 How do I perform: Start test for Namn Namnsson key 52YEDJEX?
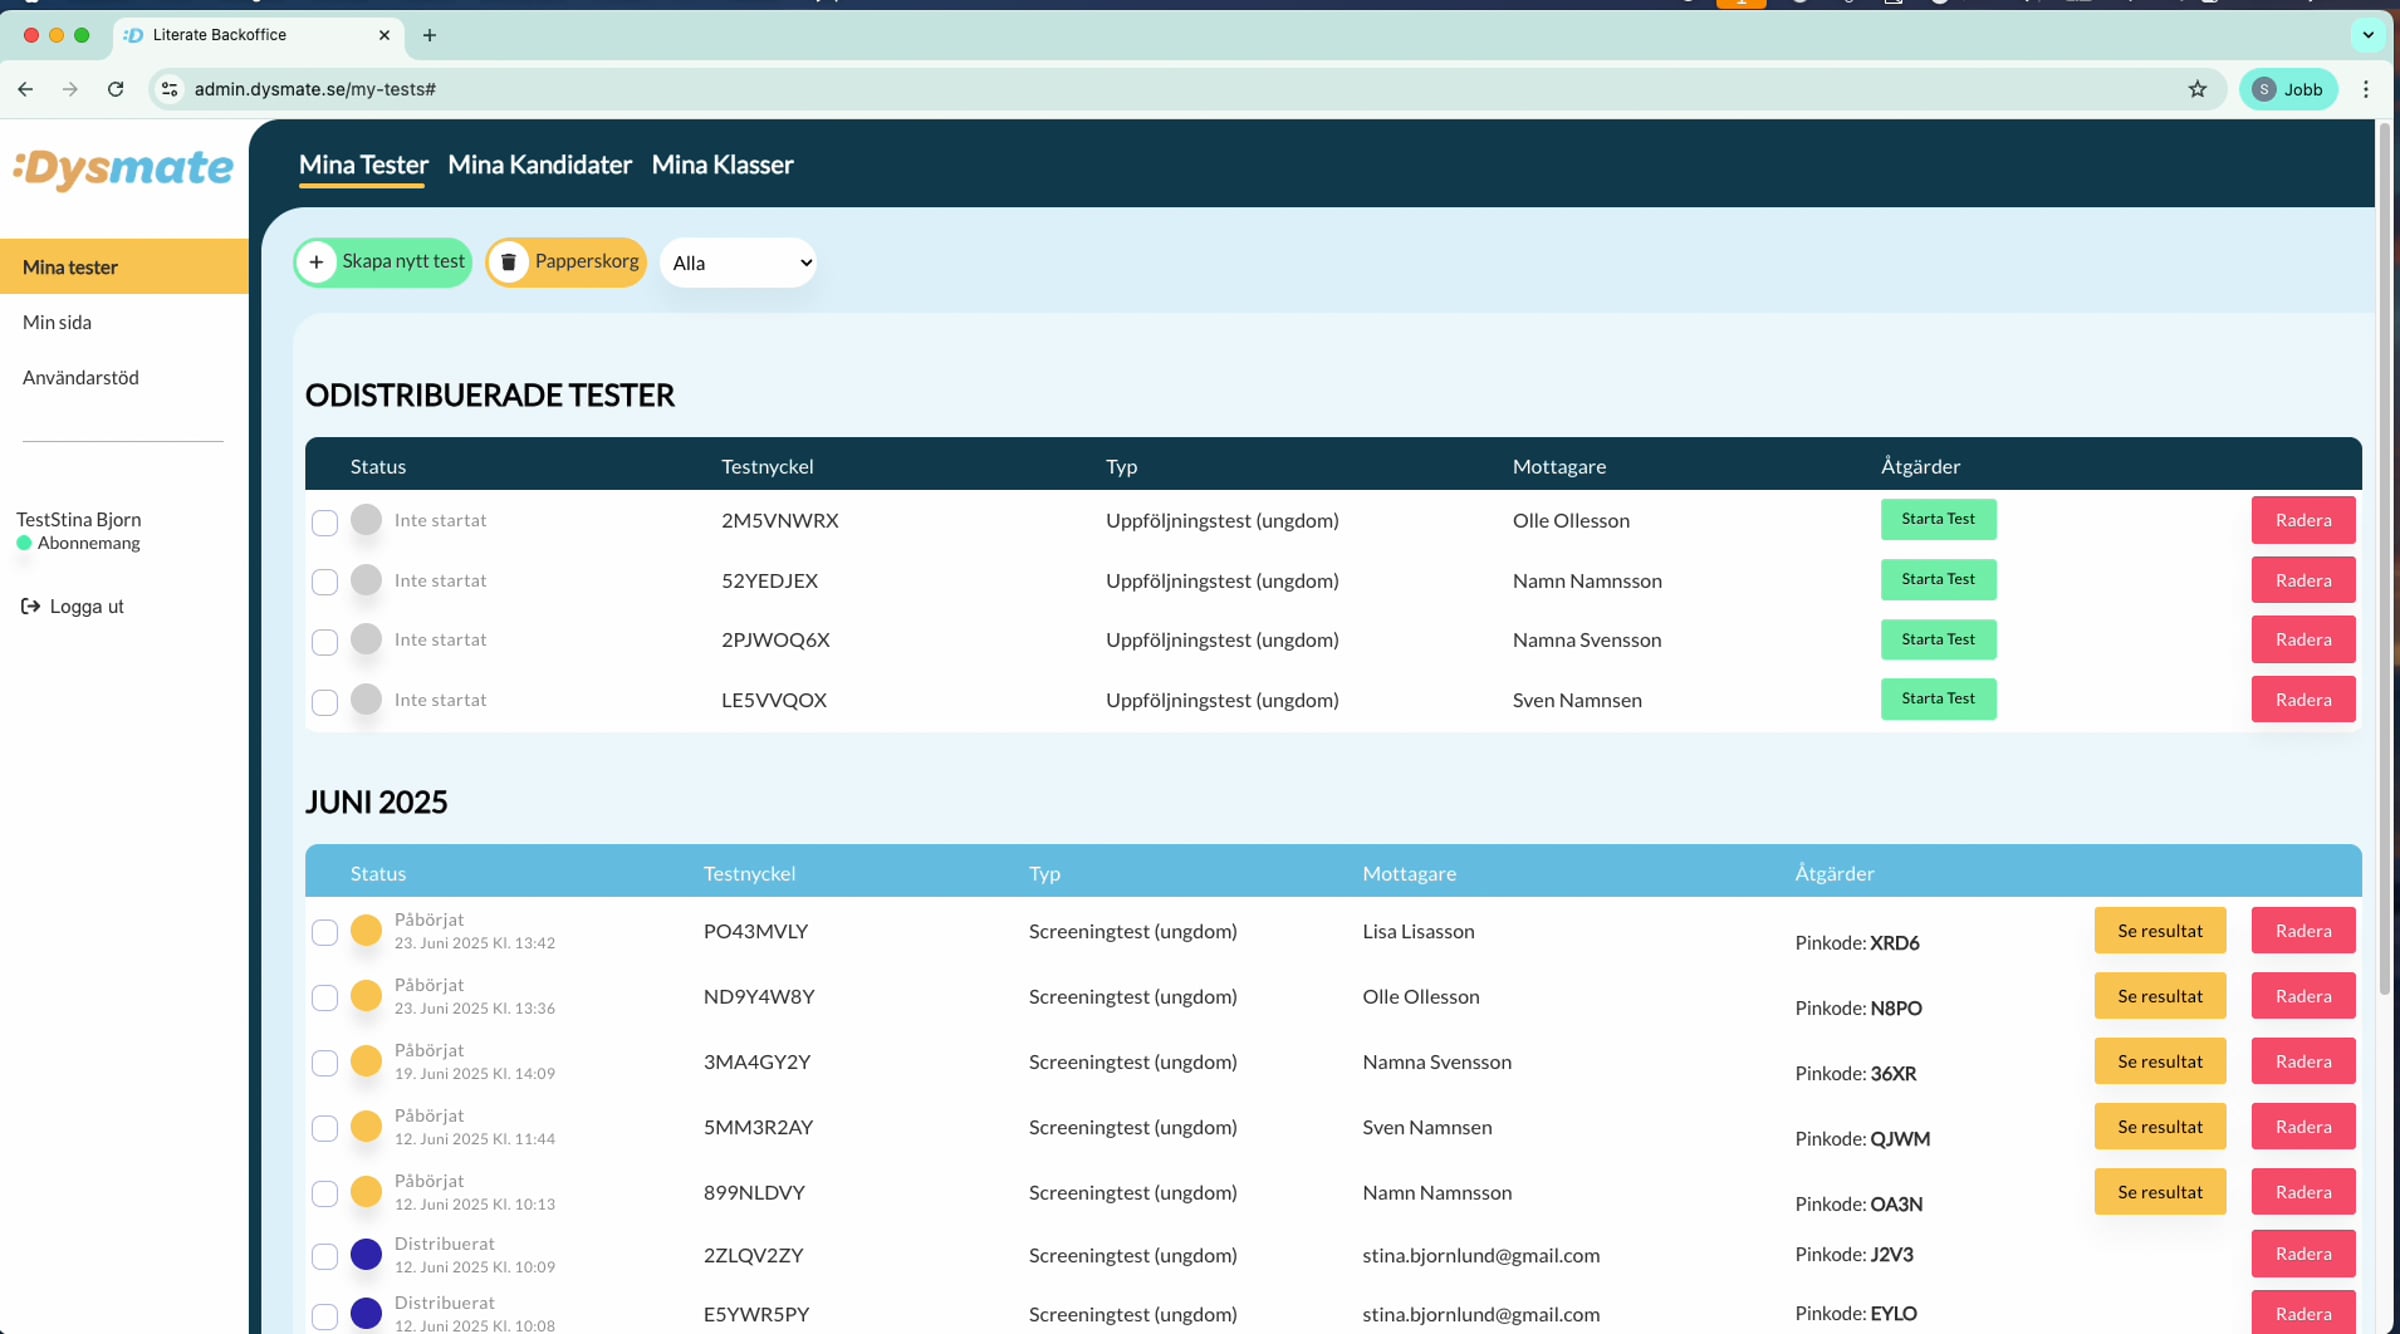click(1938, 579)
